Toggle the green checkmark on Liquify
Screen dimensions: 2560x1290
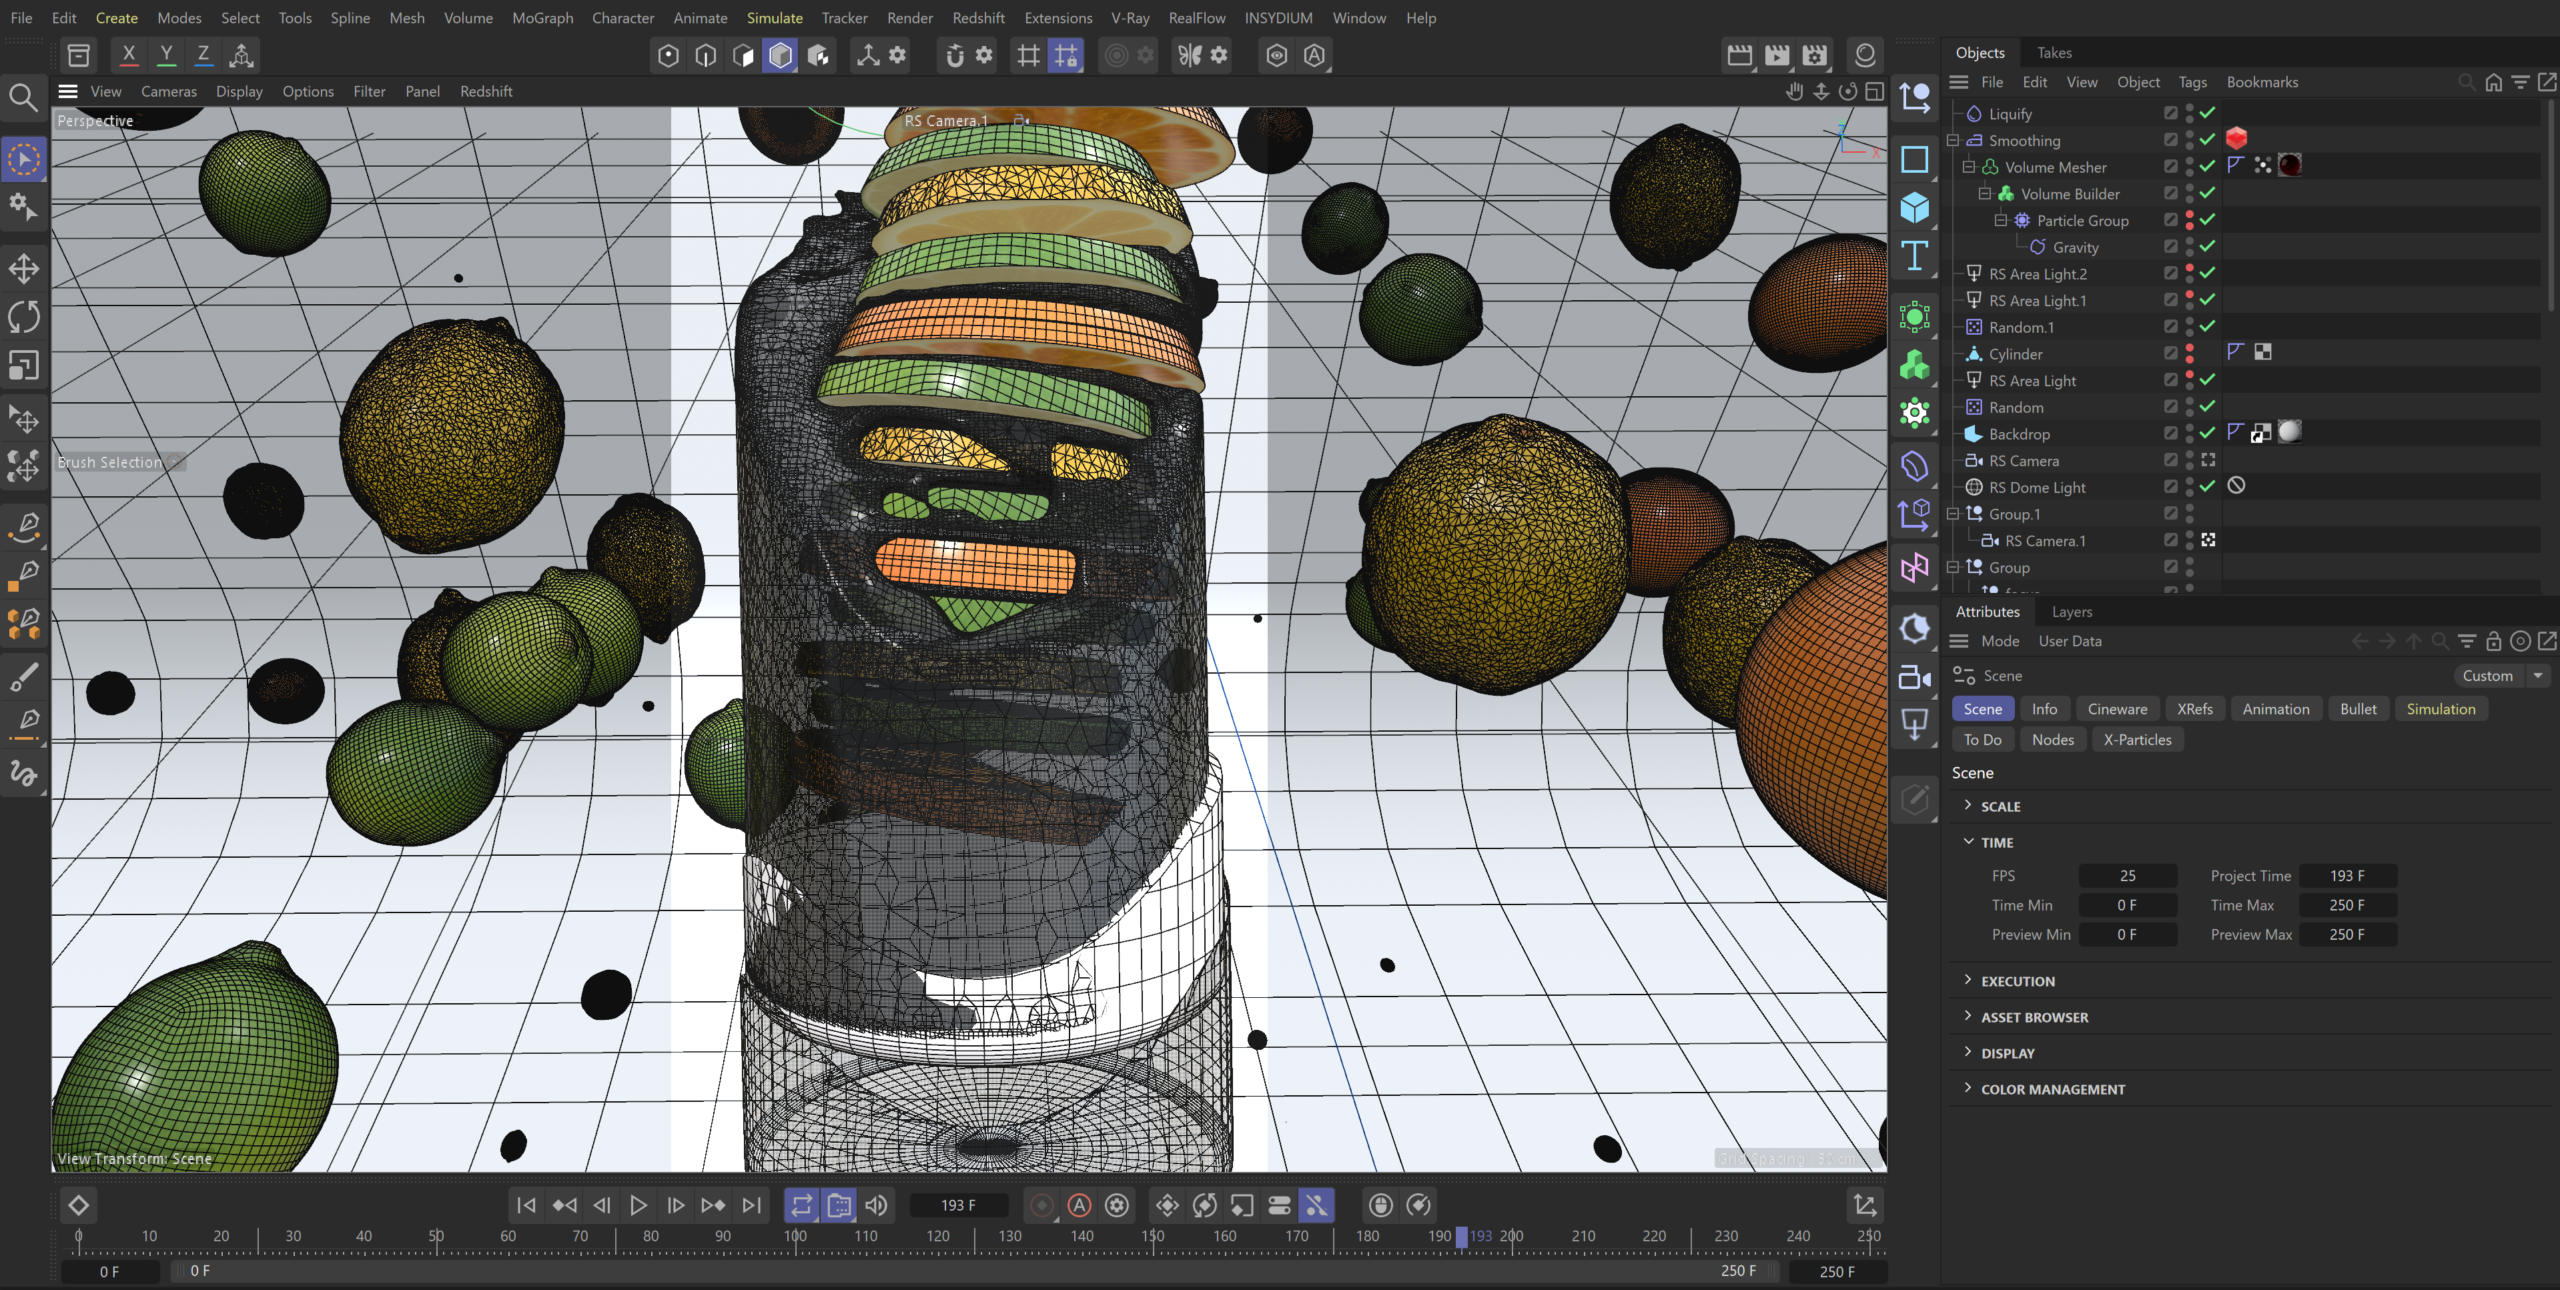[2207, 113]
